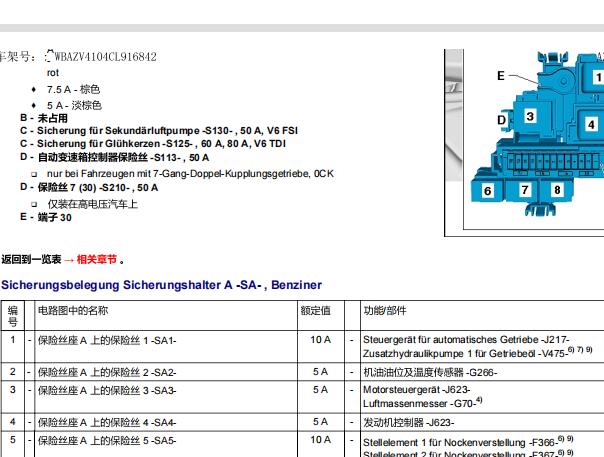Click the label 7 in the fuse box diagram
The width and height of the screenshot is (604, 457).
click(x=525, y=190)
